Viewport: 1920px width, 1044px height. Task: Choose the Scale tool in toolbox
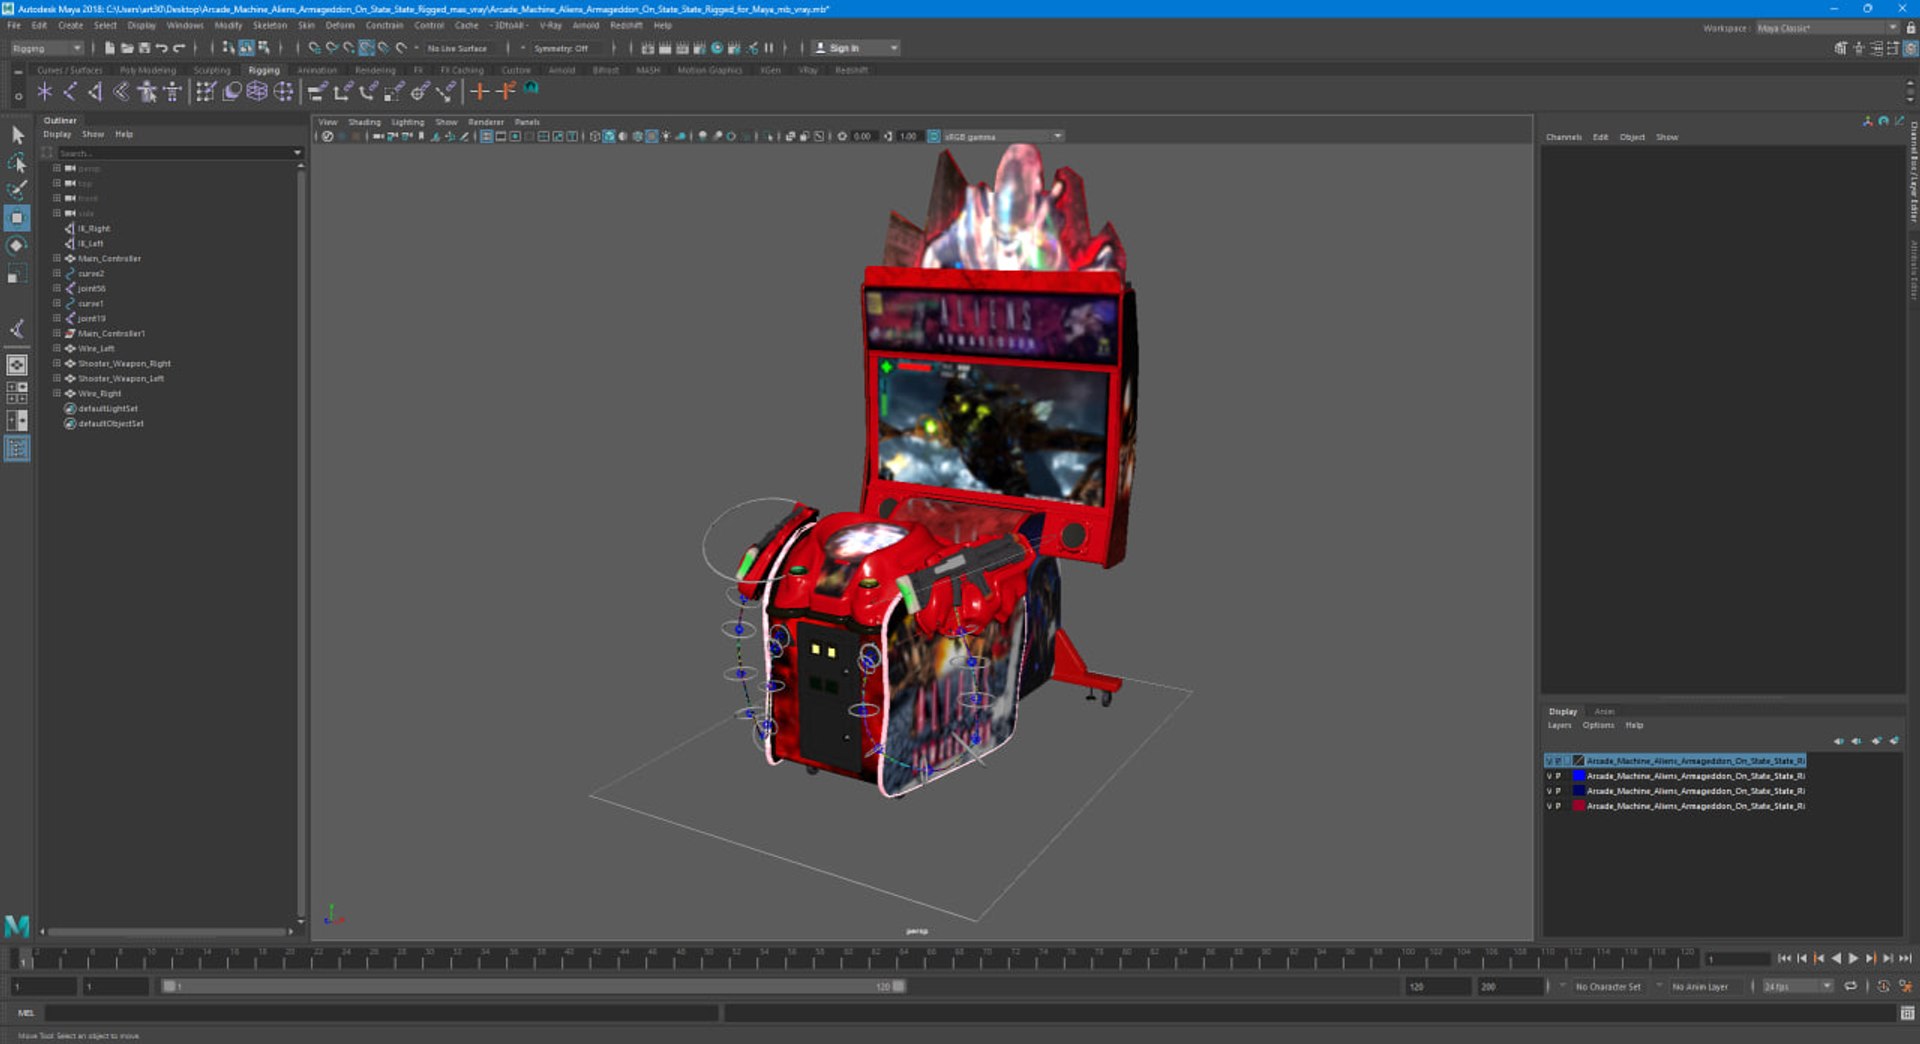pyautogui.click(x=17, y=274)
